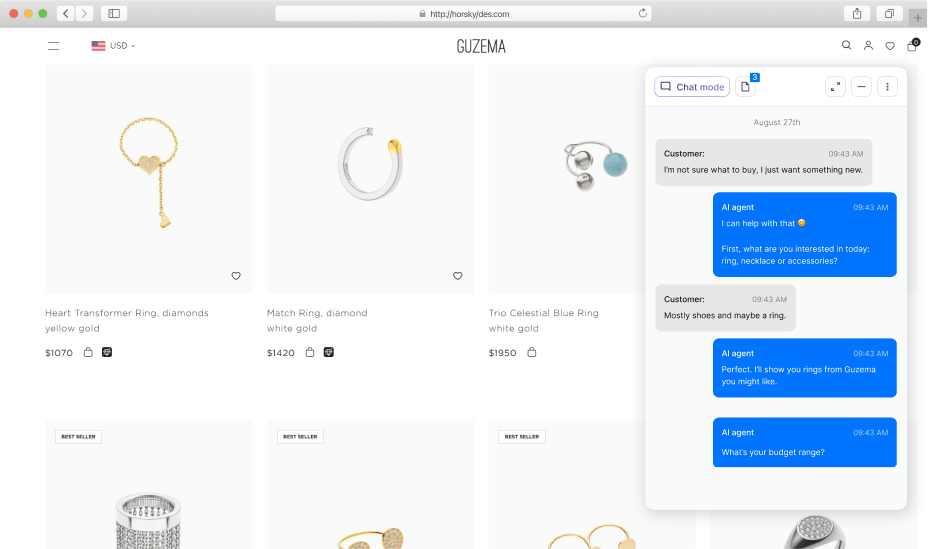The width and height of the screenshot is (928, 549).
Task: Show the Safari sidebar
Action: 114,13
